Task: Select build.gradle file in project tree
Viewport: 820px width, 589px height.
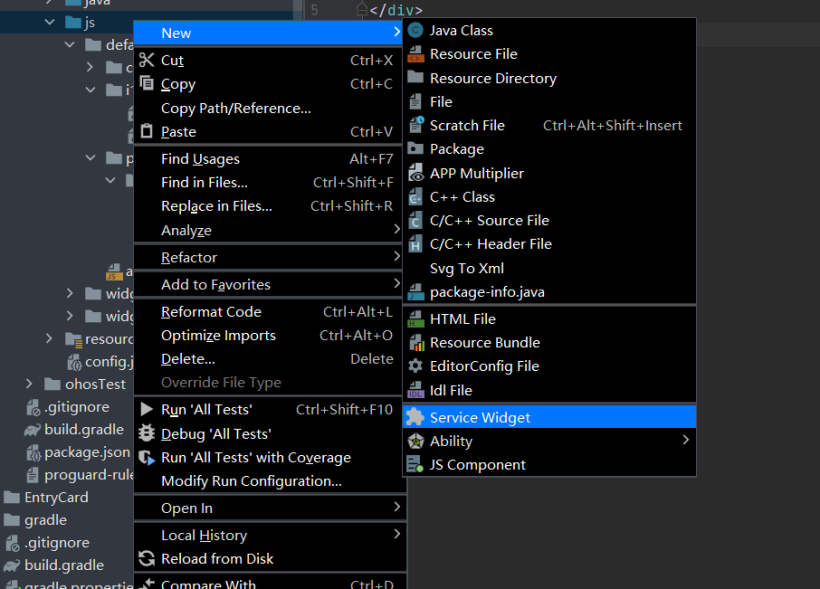Action: (x=84, y=430)
